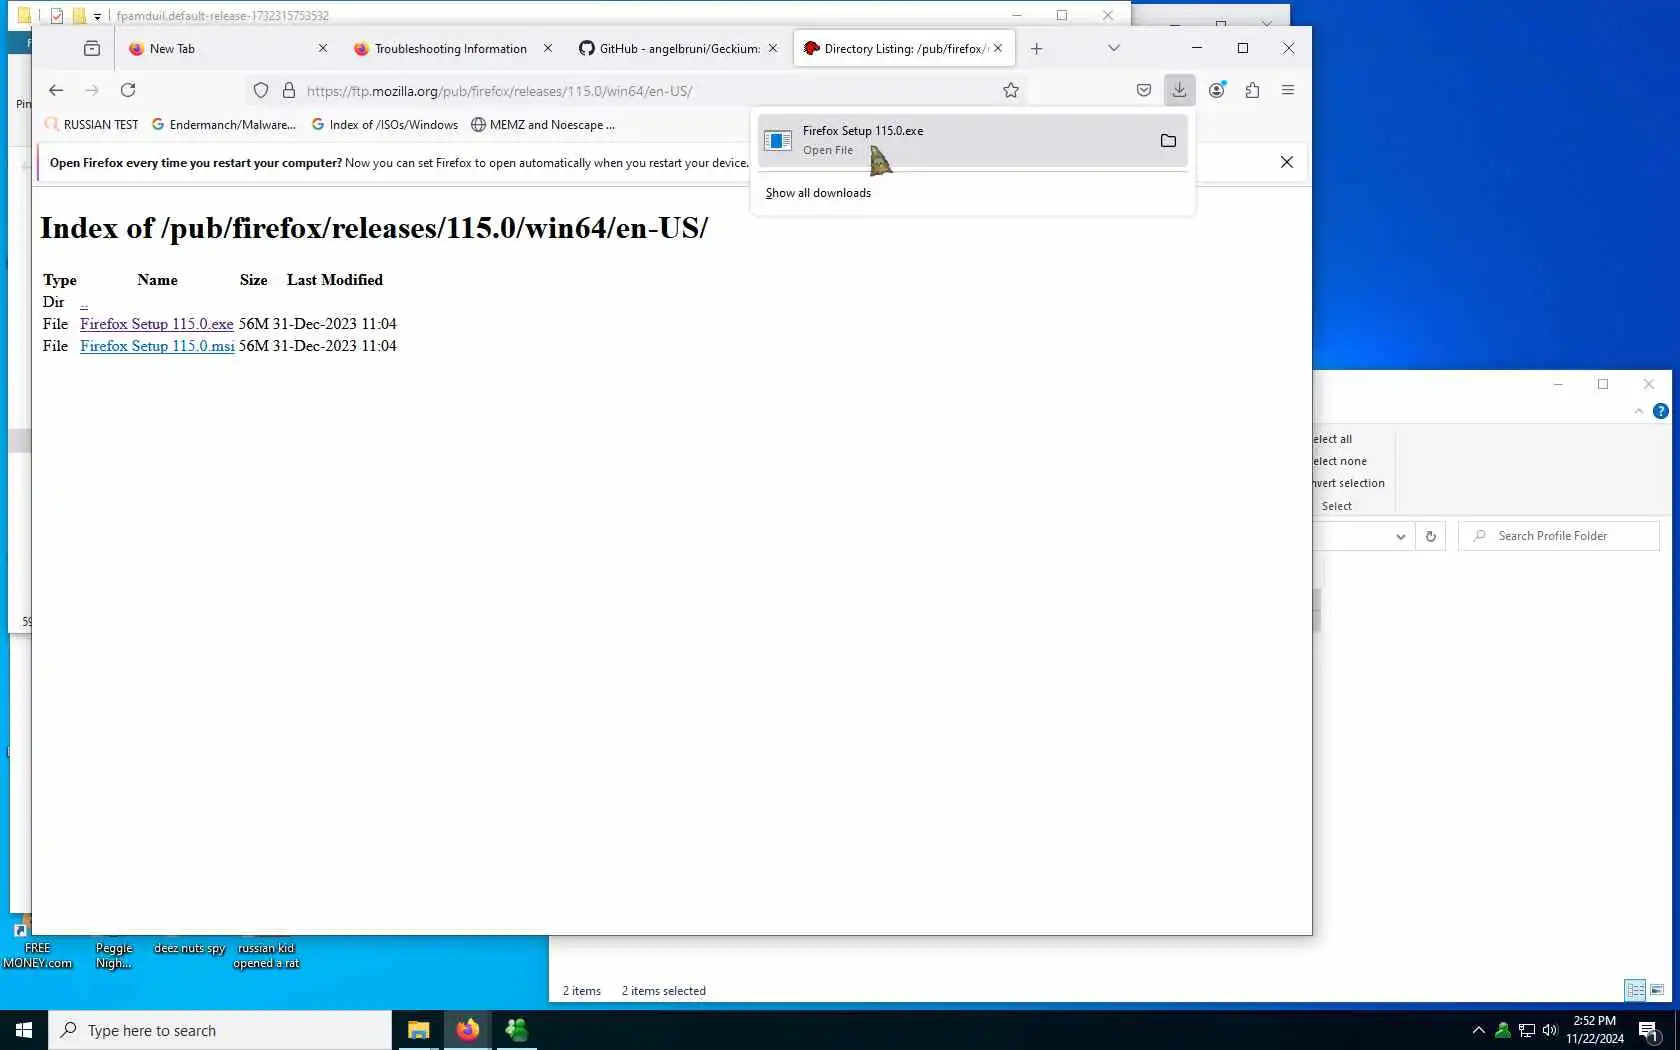Viewport: 1680px width, 1050px height.
Task: Save page to Pocket icon
Action: (1144, 90)
